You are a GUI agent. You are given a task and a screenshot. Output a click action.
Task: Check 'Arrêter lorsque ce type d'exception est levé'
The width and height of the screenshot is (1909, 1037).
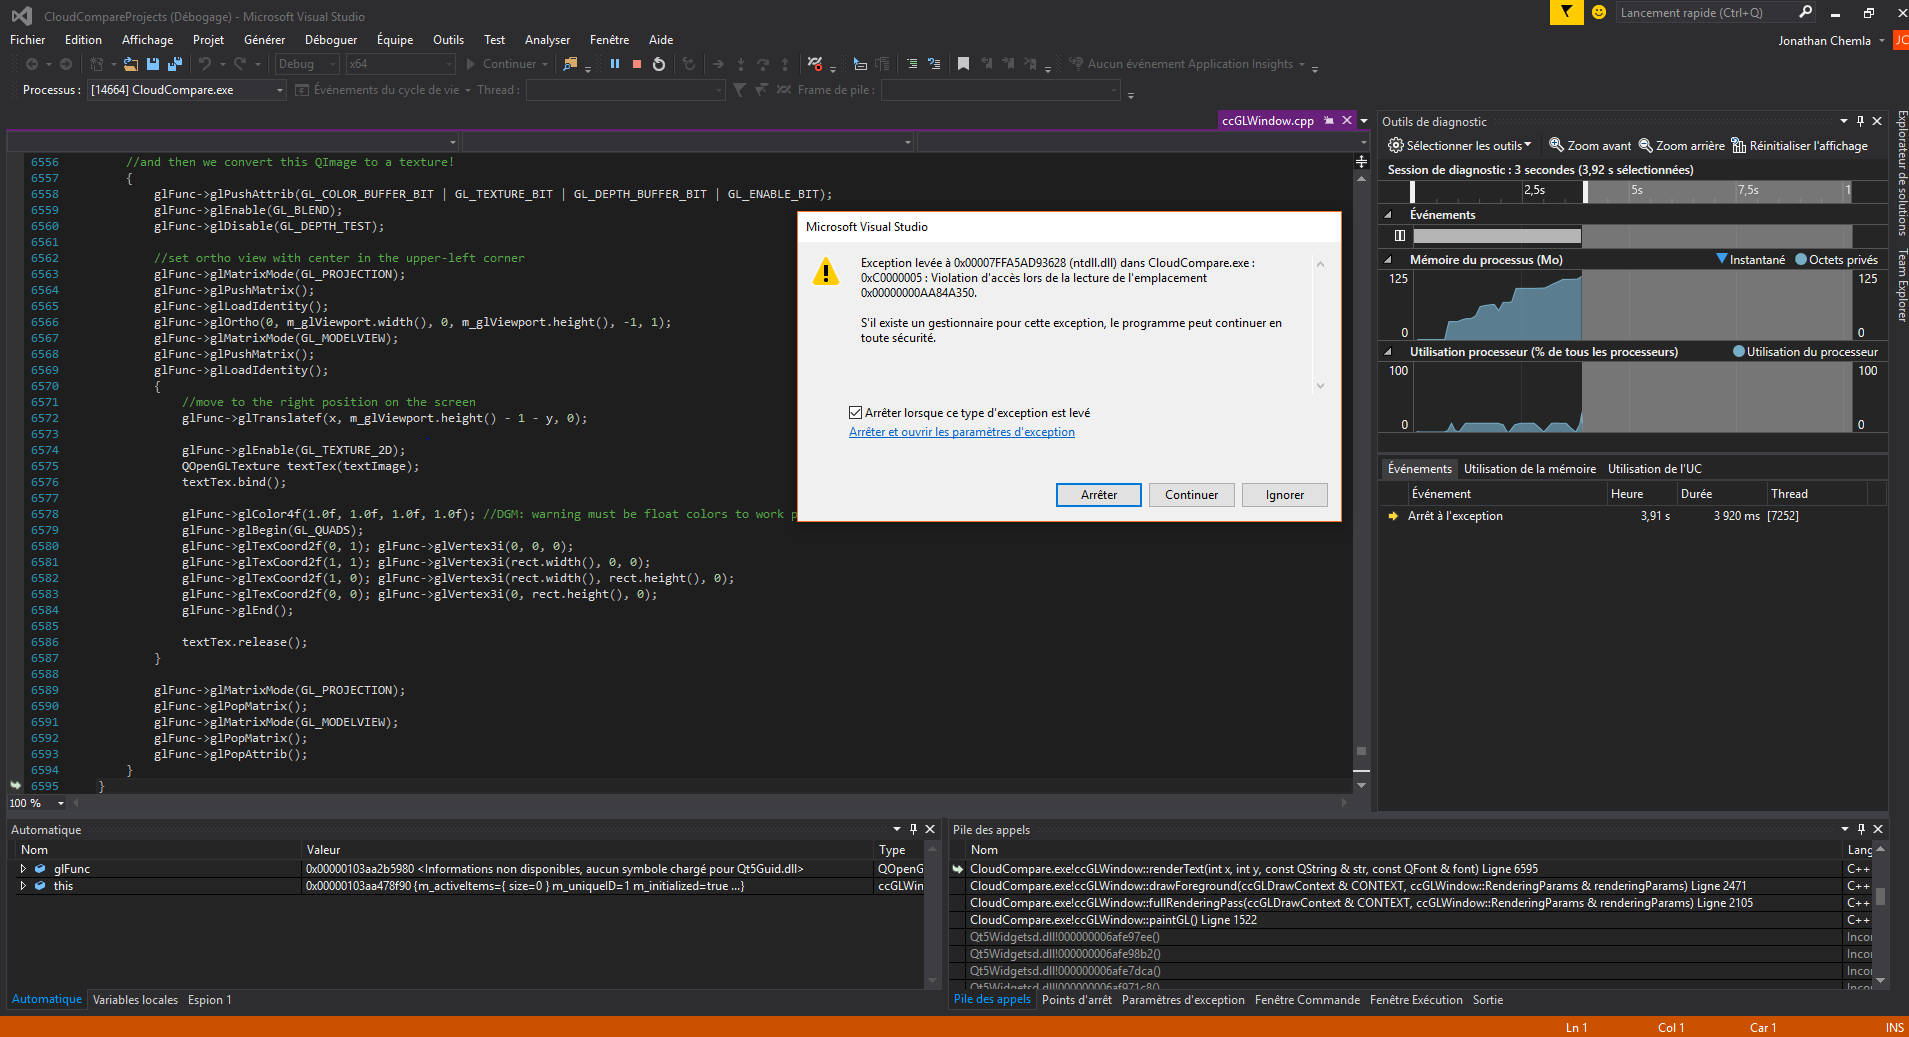click(856, 412)
